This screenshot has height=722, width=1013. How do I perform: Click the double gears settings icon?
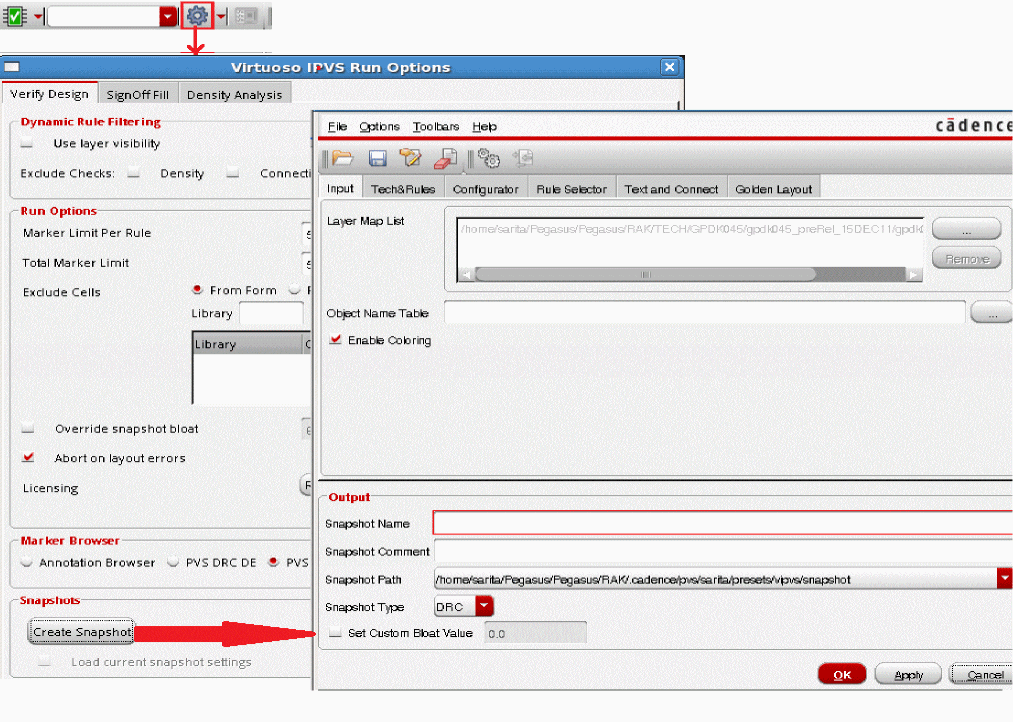click(x=488, y=158)
